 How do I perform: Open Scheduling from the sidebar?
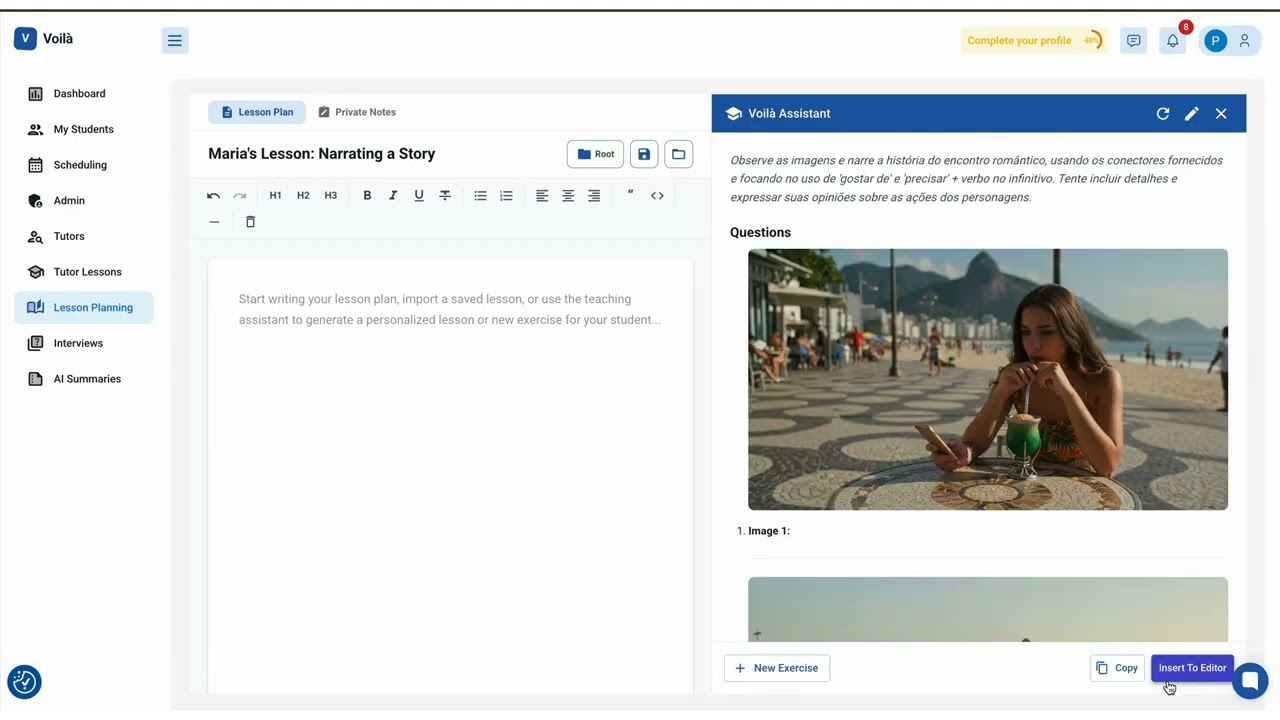[x=84, y=165]
